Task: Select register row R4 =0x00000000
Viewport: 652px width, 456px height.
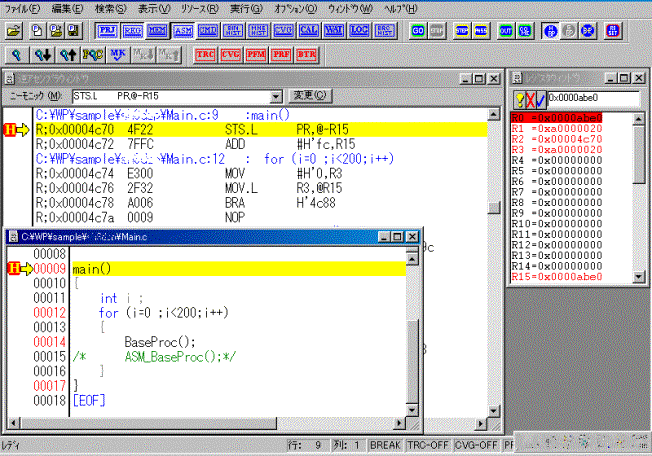Action: click(556, 160)
